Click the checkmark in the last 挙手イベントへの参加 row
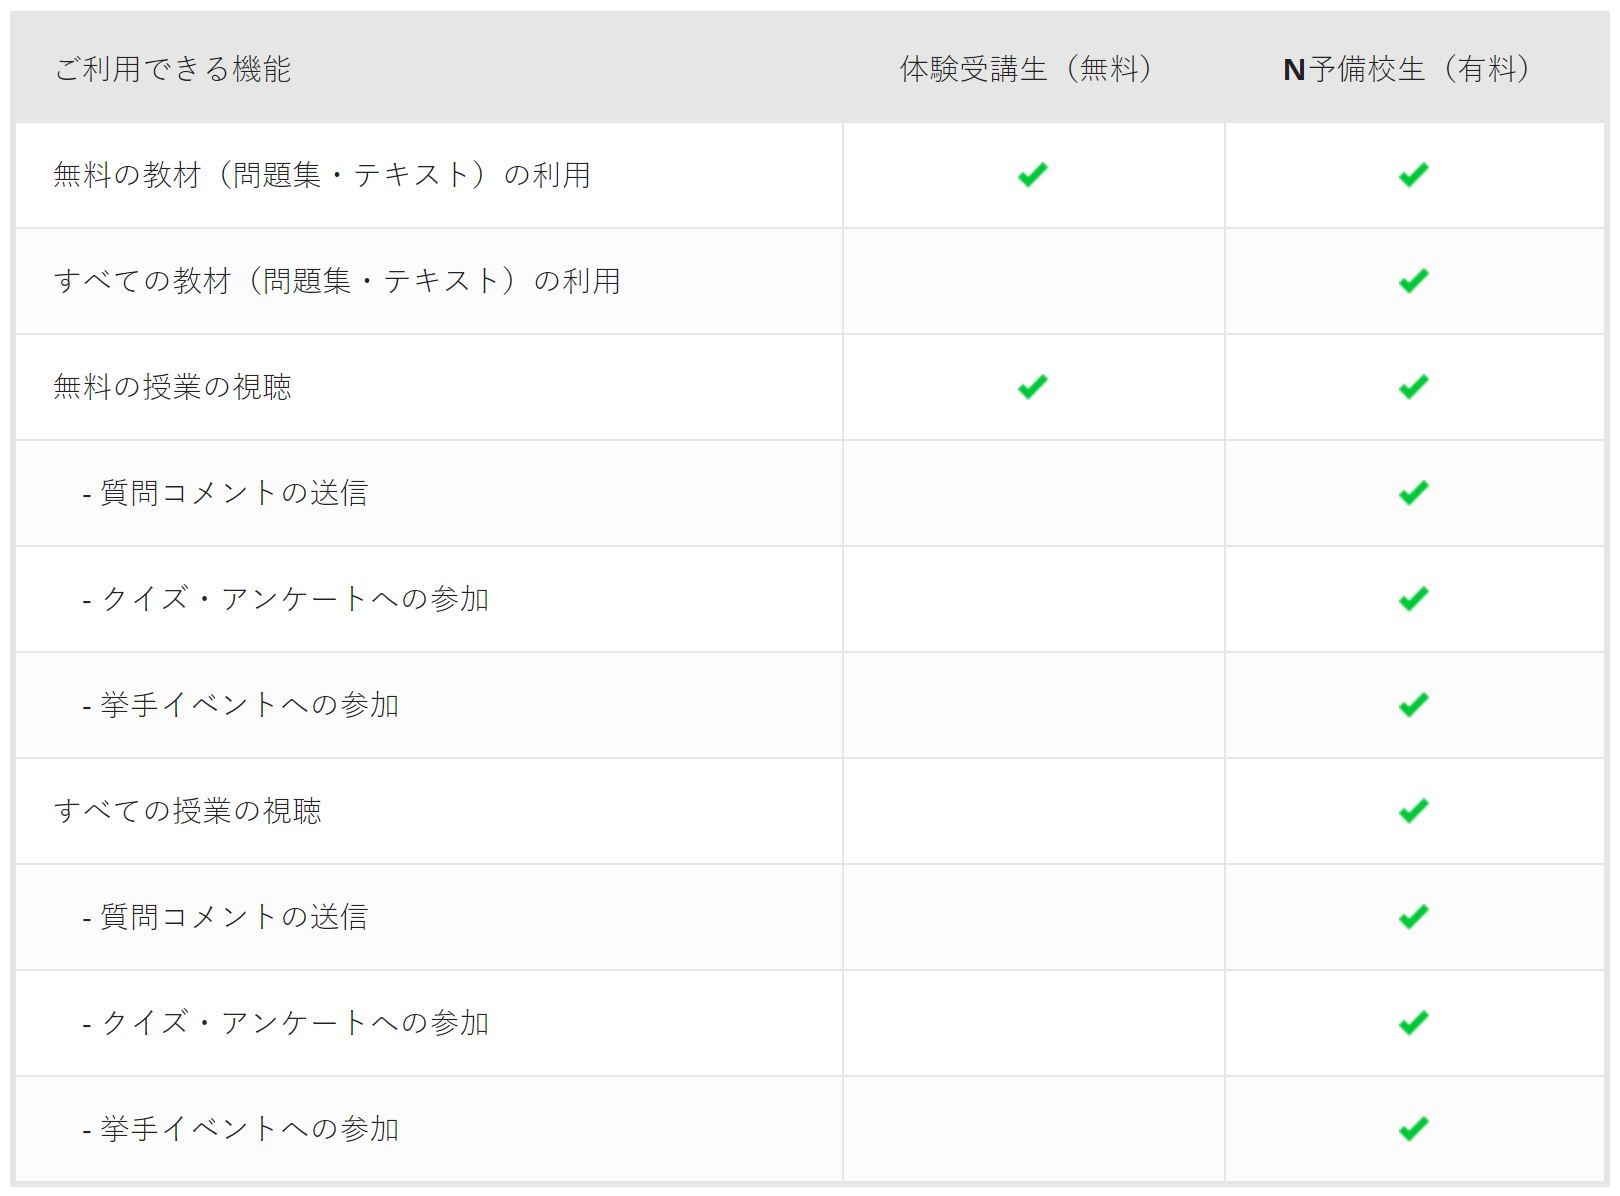 [1413, 1129]
